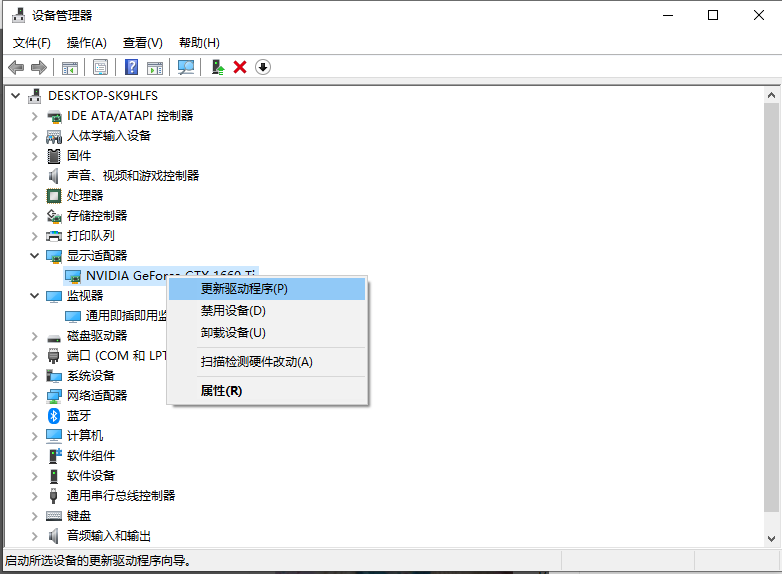Click the network adapter category icon
This screenshot has width=782, height=574.
(54, 396)
